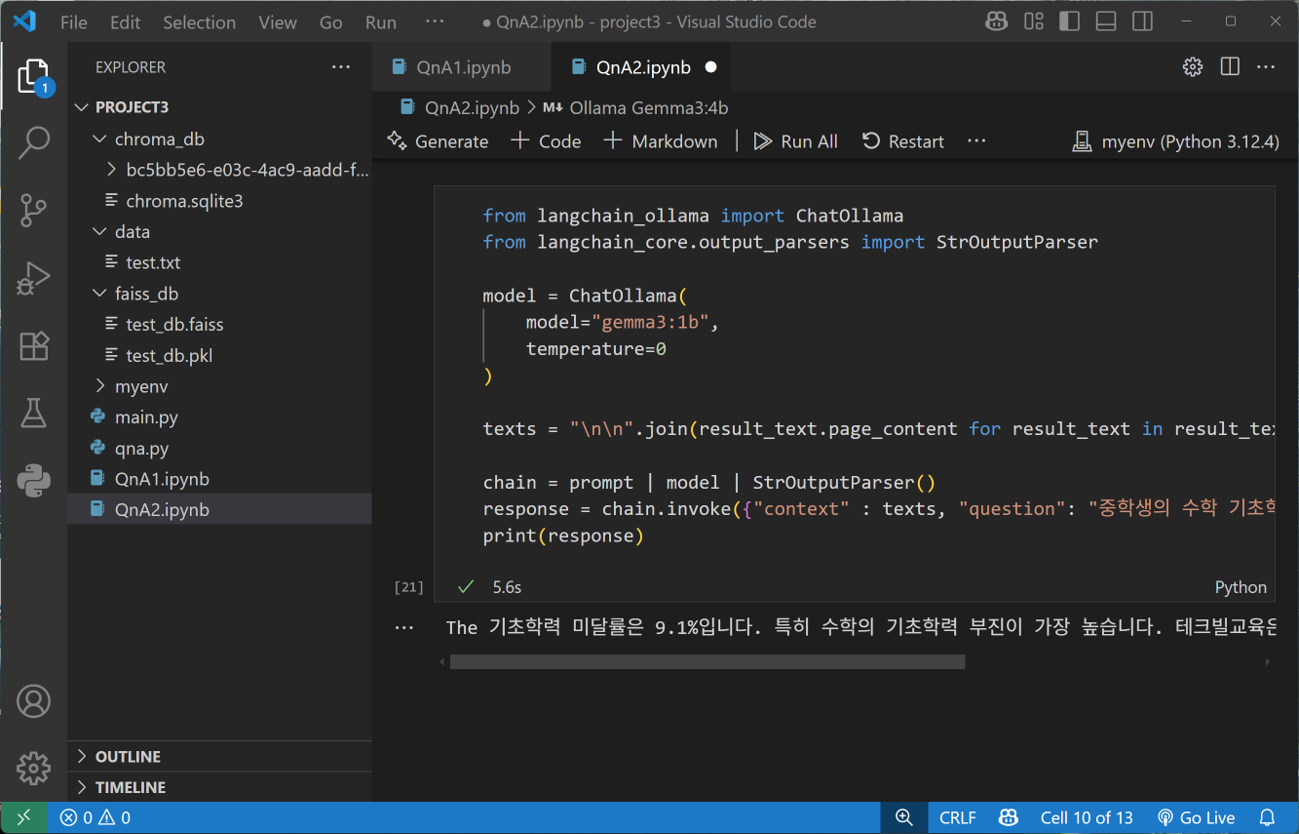Open Source Control view icon
This screenshot has width=1299, height=834.
pos(33,210)
